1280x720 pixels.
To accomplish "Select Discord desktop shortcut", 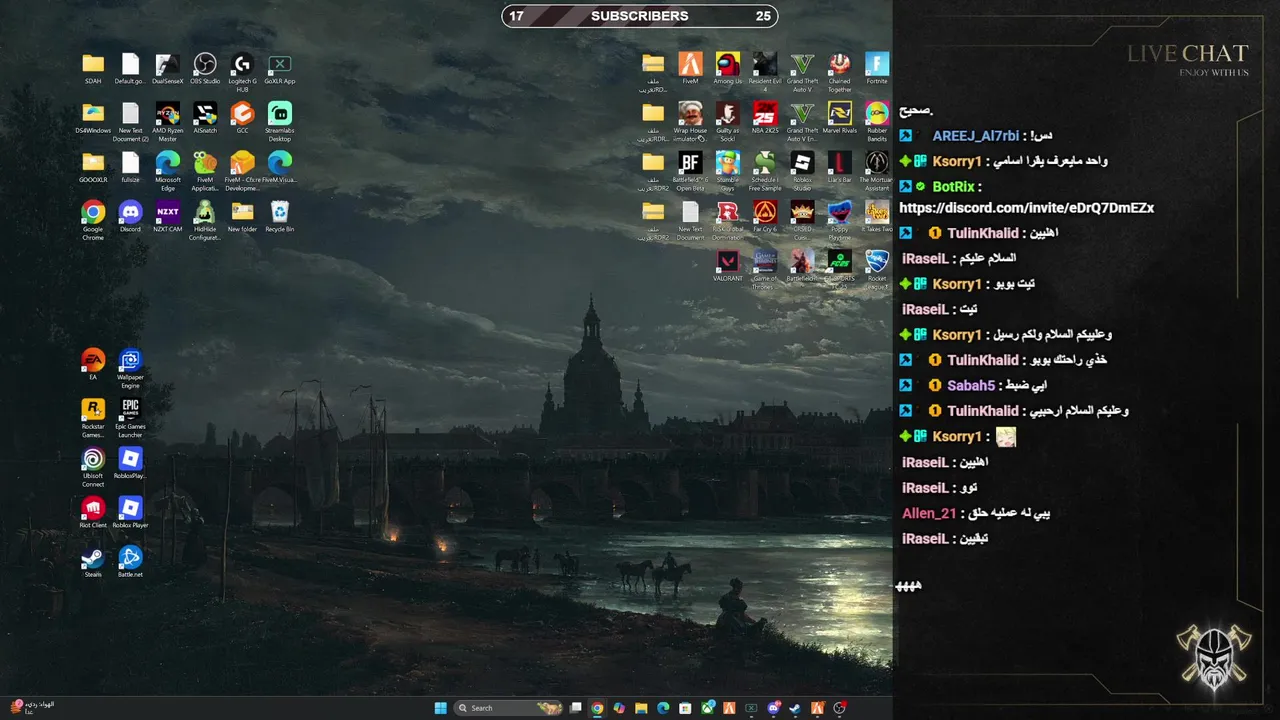I will 130,216.
